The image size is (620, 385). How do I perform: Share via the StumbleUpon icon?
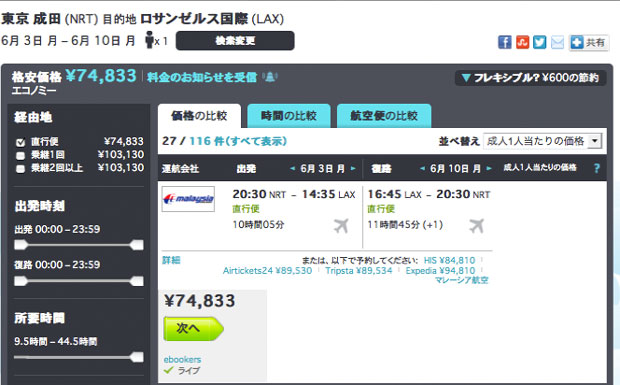(522, 42)
